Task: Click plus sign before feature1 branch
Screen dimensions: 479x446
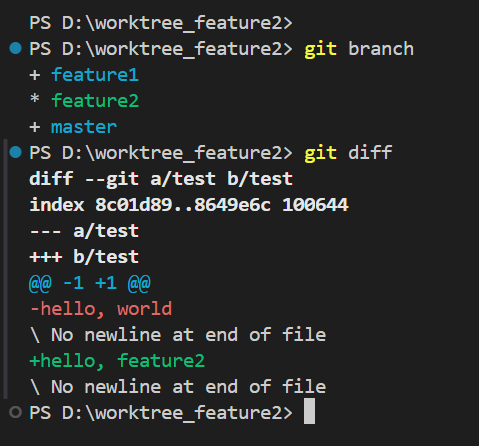Action: pos(35,75)
